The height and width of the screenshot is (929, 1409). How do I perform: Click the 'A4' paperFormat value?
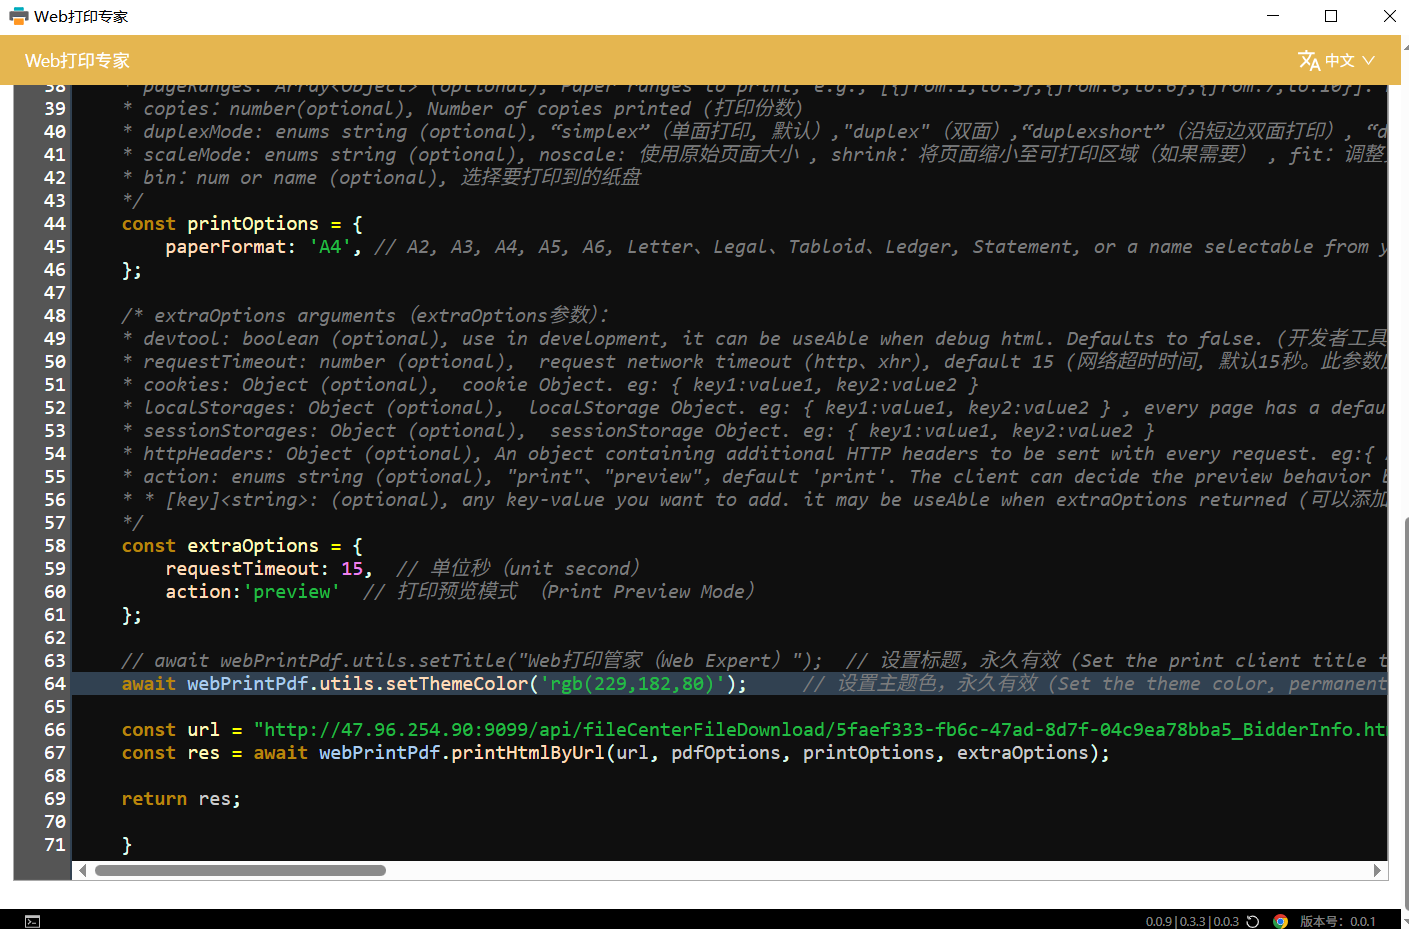point(329,247)
